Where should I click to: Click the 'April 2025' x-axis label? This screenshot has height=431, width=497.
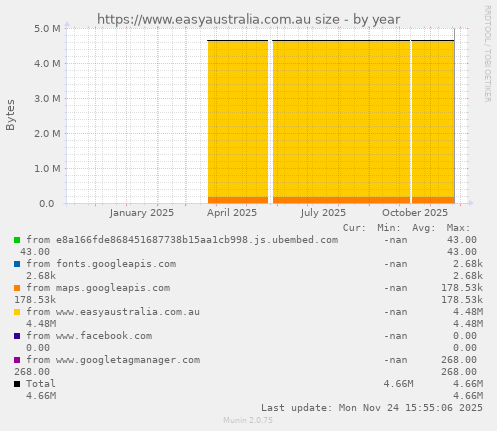[x=232, y=213]
